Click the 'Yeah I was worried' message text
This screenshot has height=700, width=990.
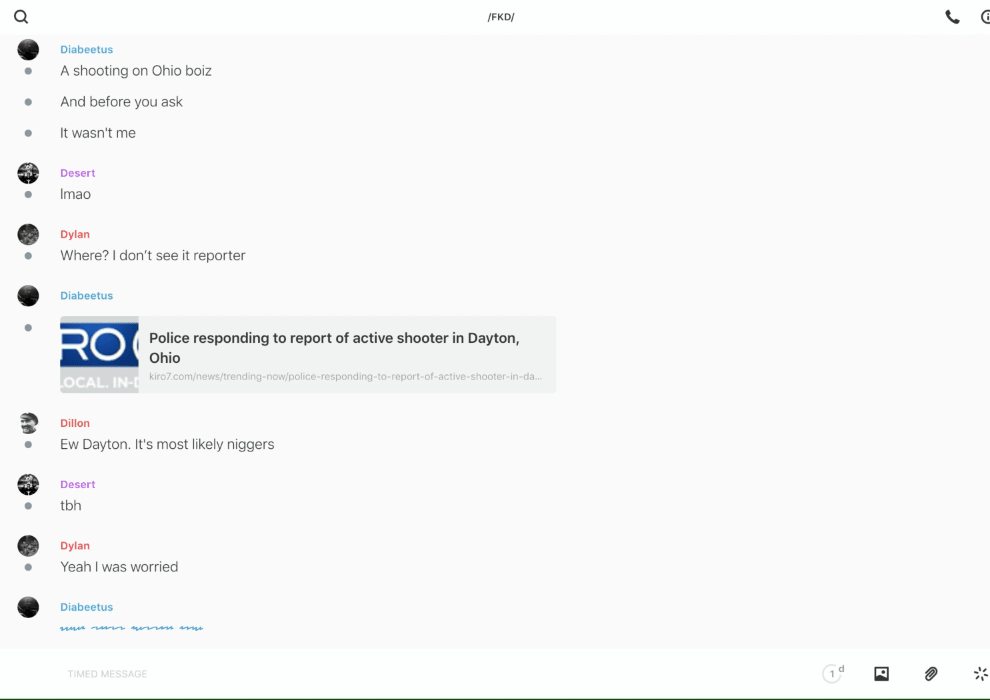[119, 567]
